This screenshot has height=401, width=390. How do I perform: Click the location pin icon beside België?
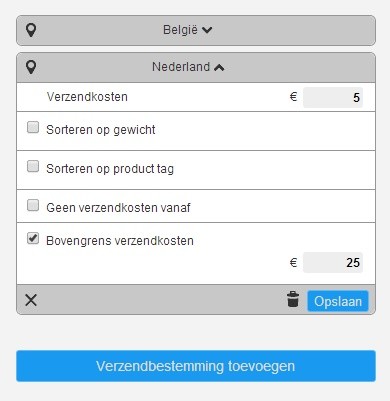31,30
